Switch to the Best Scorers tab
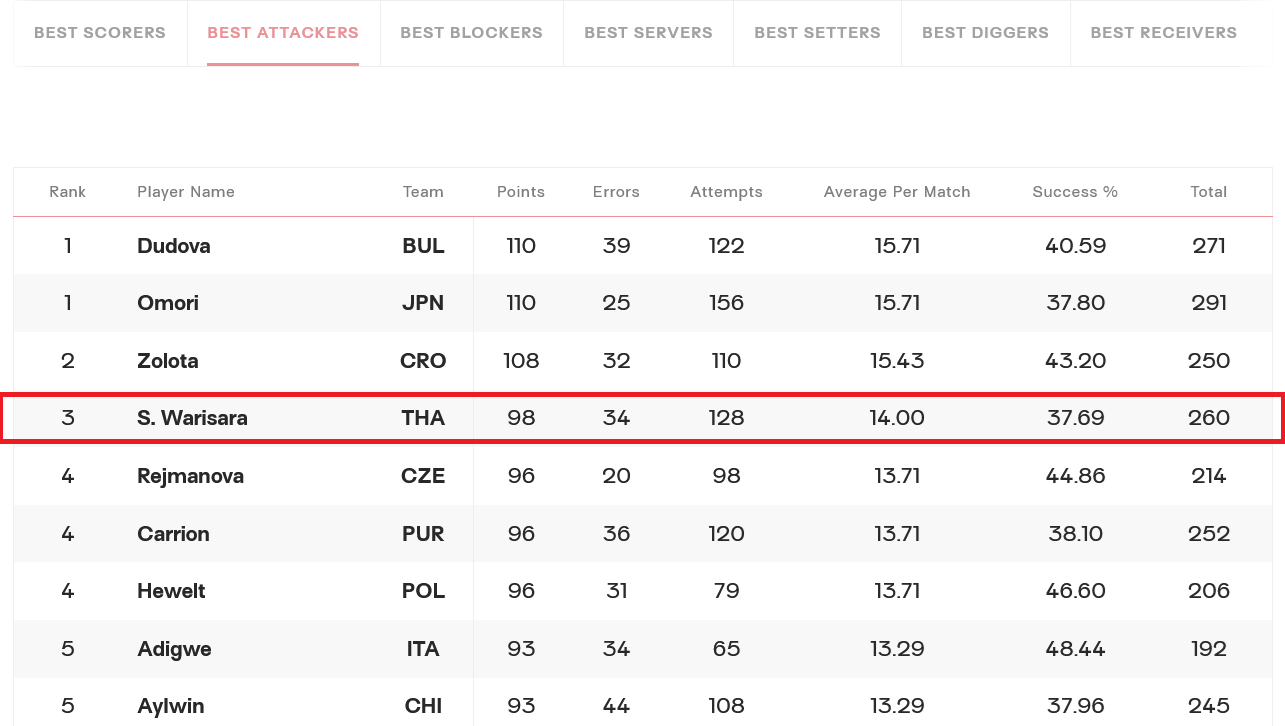The height and width of the screenshot is (726, 1285). (100, 32)
